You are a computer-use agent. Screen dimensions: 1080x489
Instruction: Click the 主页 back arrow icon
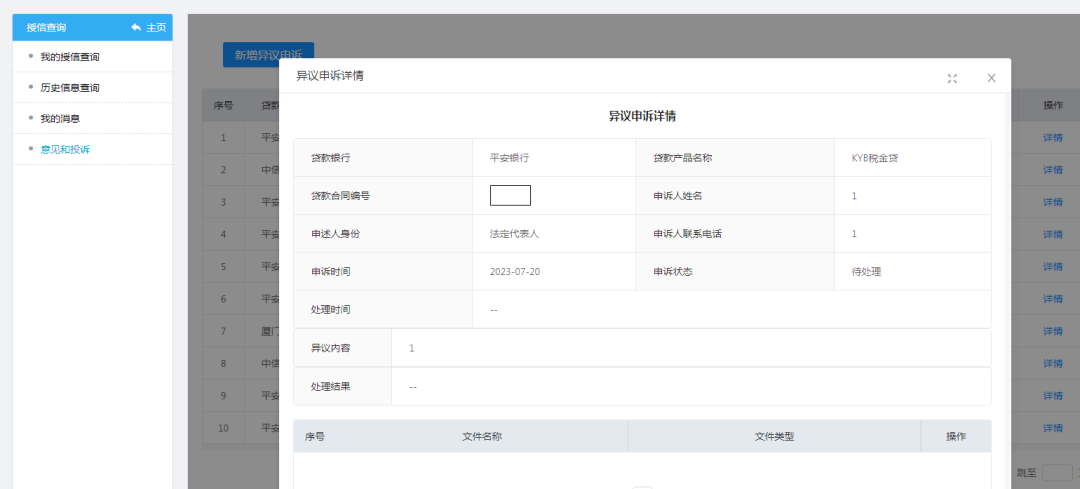(x=136, y=28)
